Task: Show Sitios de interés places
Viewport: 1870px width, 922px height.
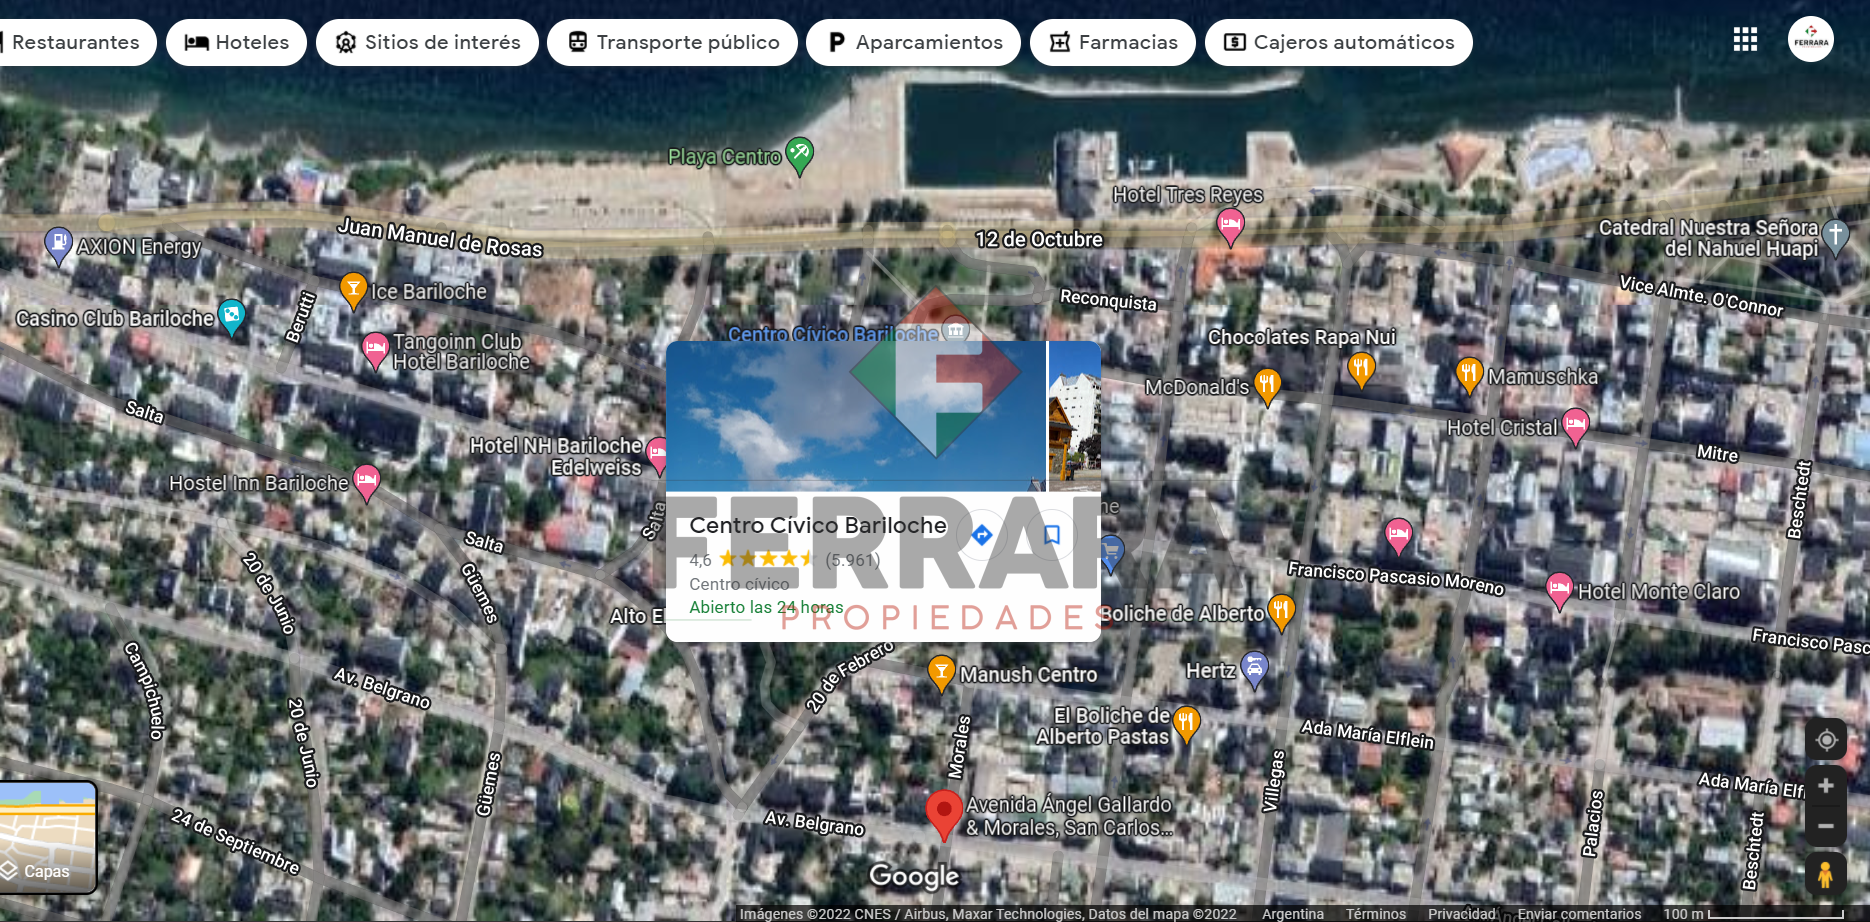Action: point(428,42)
